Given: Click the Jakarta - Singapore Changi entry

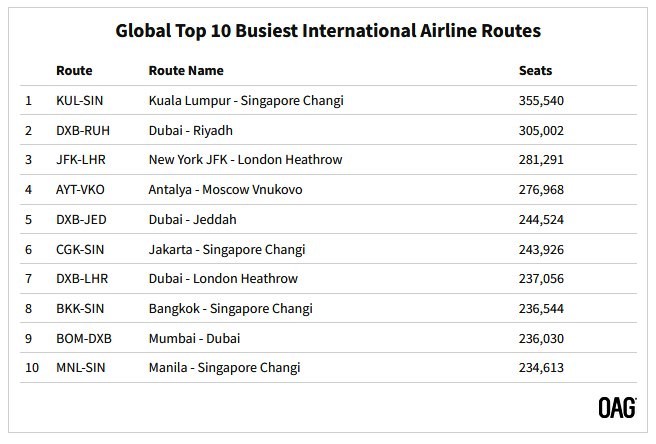Looking at the screenshot, I should coord(227,250).
